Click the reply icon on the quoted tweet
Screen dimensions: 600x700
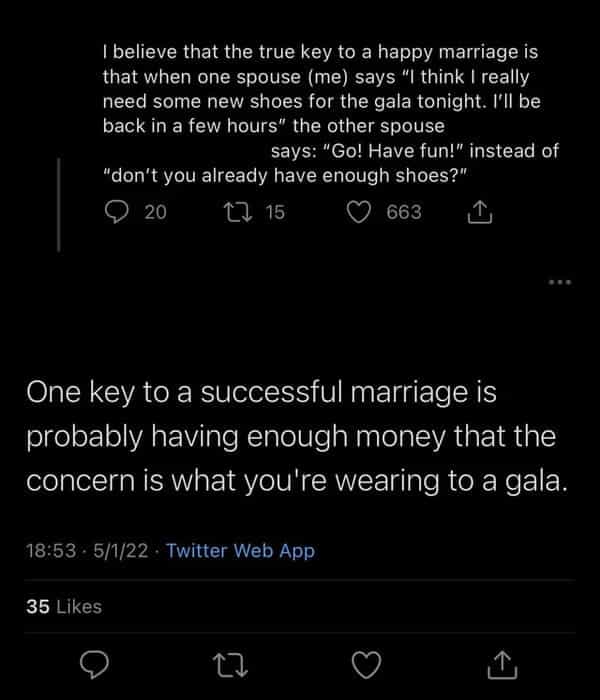[117, 212]
